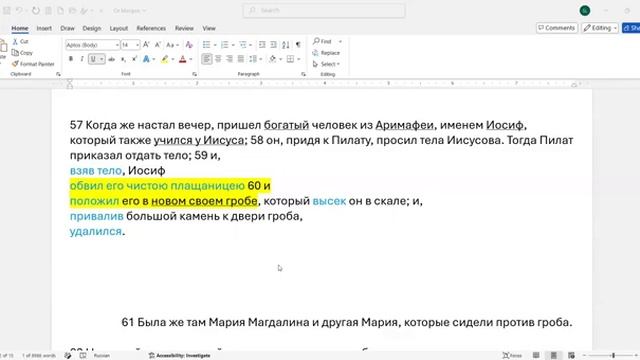Click Accessibility: Investigate in status bar
This screenshot has height=360, width=640.
coord(179,356)
